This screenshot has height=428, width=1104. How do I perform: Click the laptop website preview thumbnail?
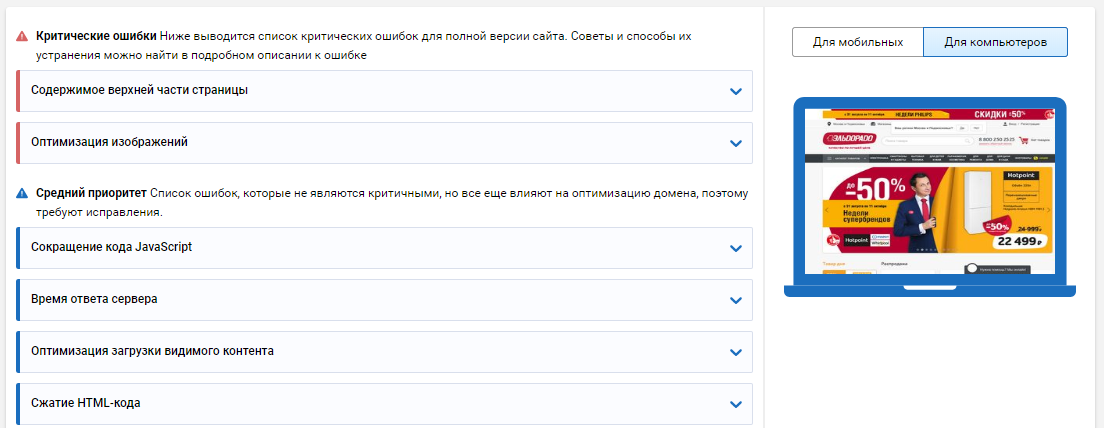point(930,197)
